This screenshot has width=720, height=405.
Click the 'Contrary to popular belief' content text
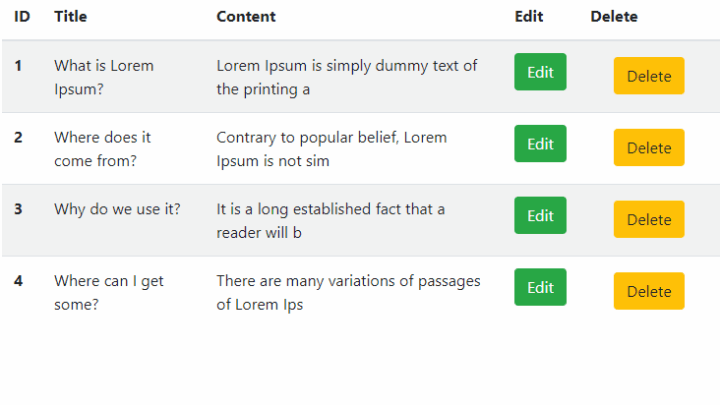332,149
